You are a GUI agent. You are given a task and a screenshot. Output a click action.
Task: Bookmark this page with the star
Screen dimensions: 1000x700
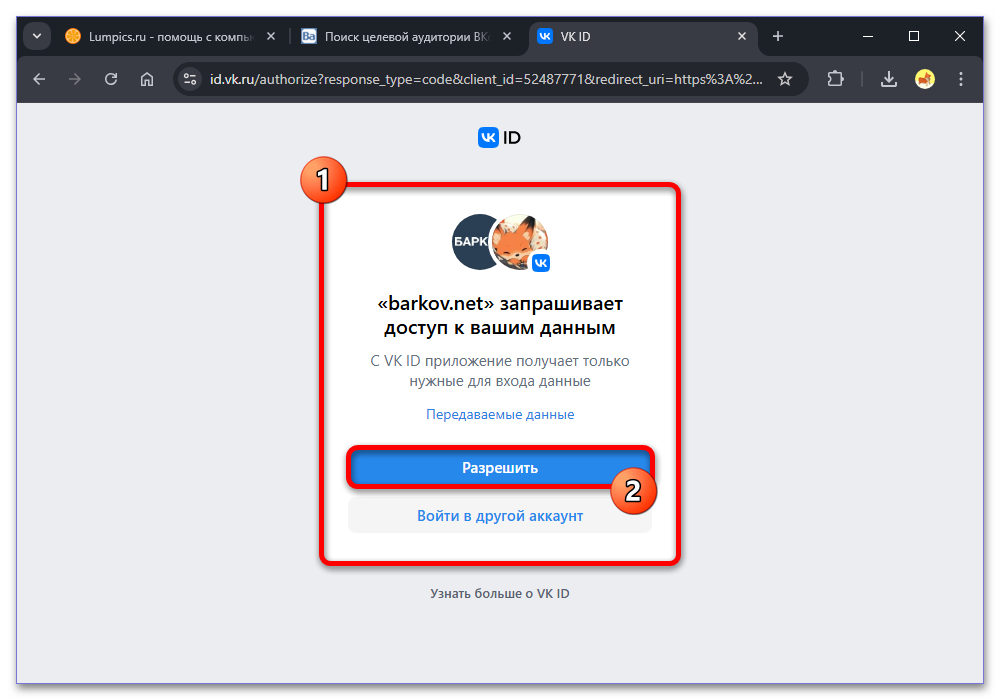tap(784, 79)
